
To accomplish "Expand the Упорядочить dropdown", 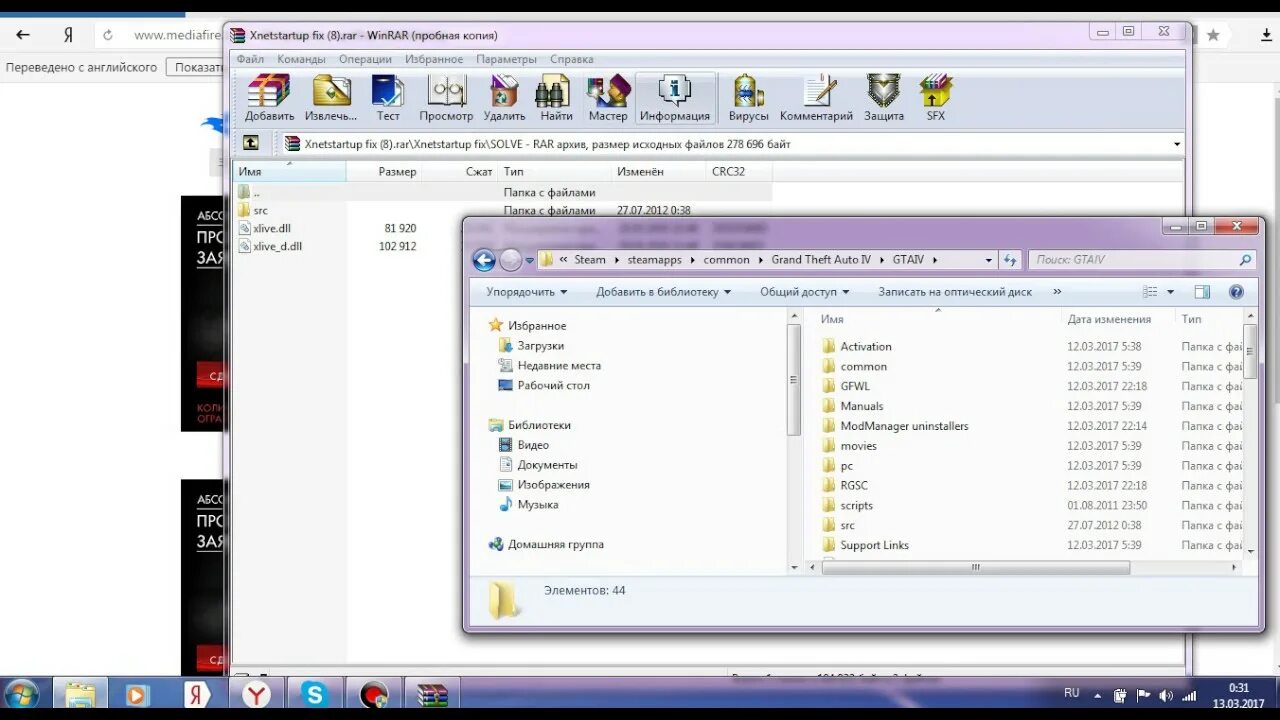I will [x=526, y=292].
